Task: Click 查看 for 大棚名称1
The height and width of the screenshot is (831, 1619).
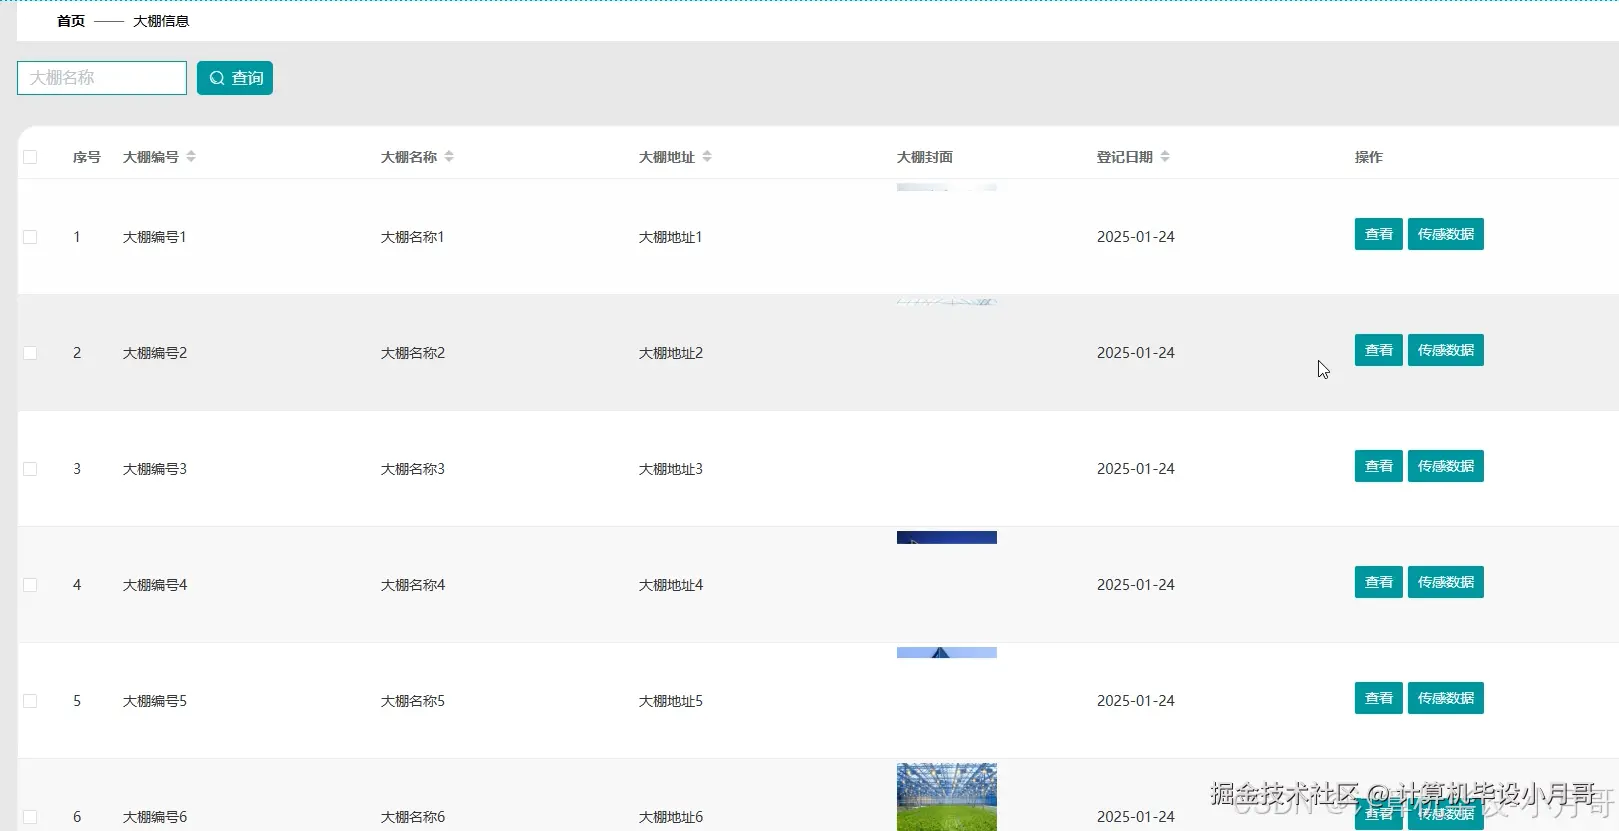Action: tap(1378, 234)
